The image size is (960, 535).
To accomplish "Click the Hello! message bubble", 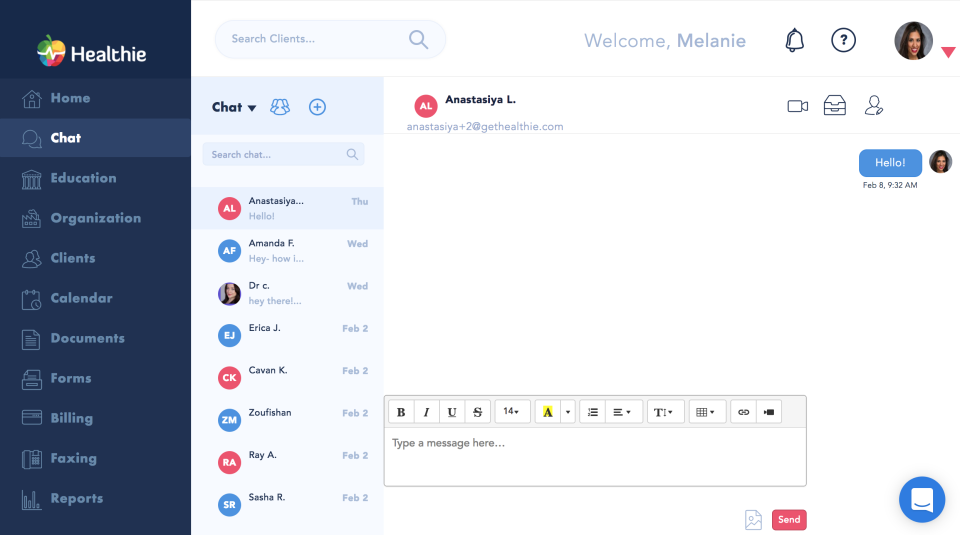I will pyautogui.click(x=890, y=163).
